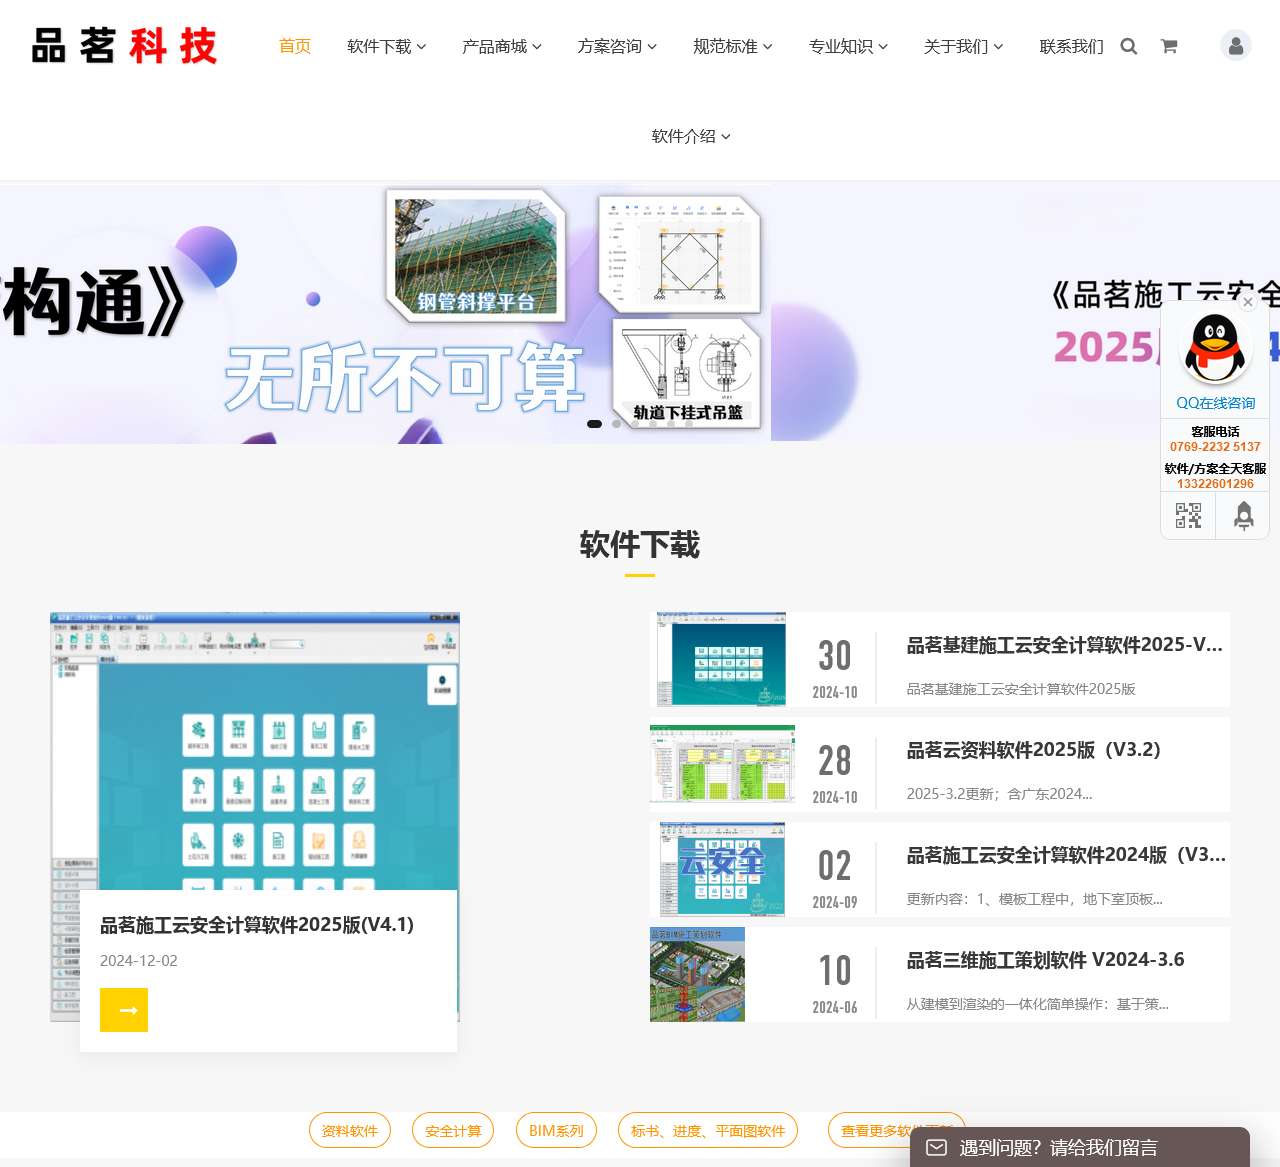Image resolution: width=1280 pixels, height=1167 pixels.
Task: Open the 轨道下挂式吊篮 banner image
Action: [686, 373]
